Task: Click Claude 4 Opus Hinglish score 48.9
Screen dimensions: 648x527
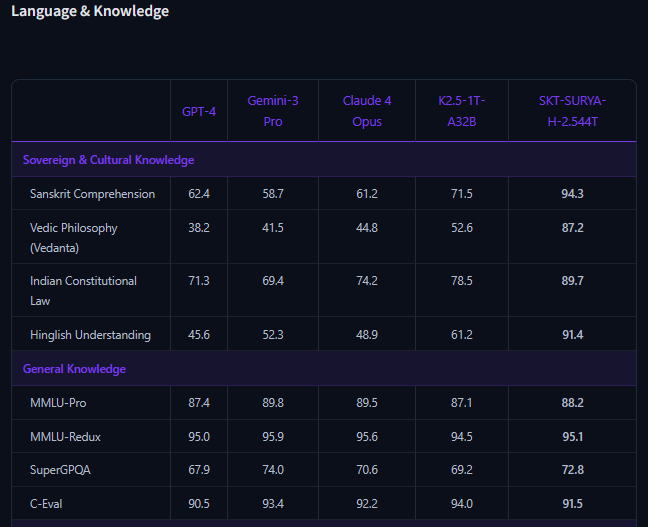Action: 367,335
